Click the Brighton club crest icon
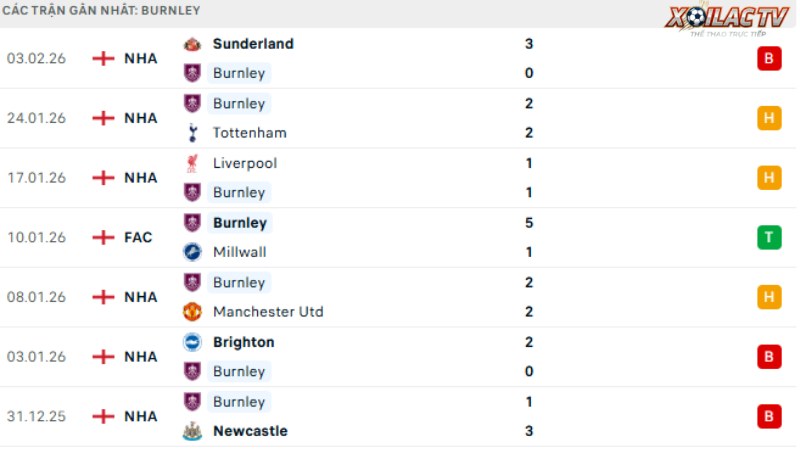Screen dimensions: 800x450 (x=192, y=342)
